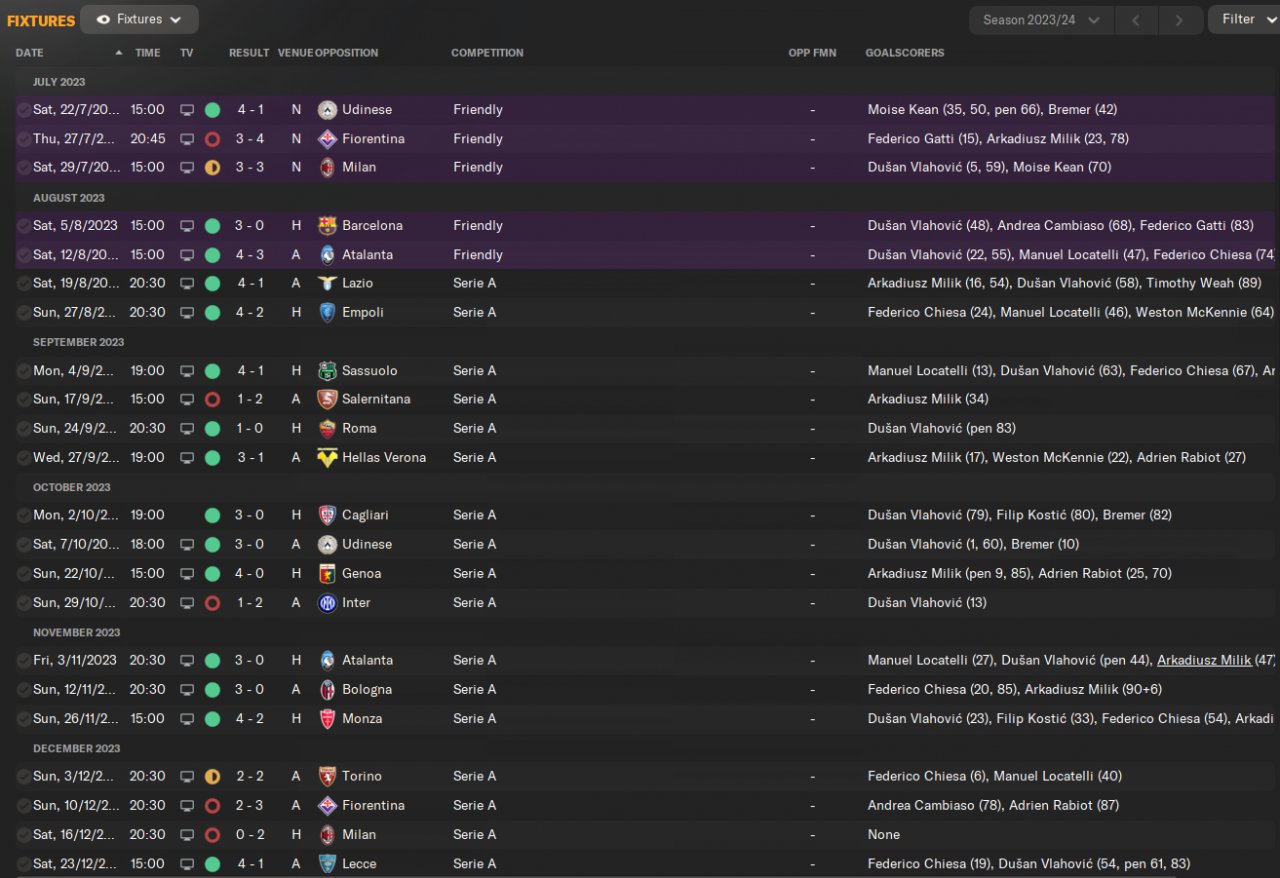Toggle check mark on Barcelona friendly row
The width and height of the screenshot is (1280, 878).
pos(23,226)
